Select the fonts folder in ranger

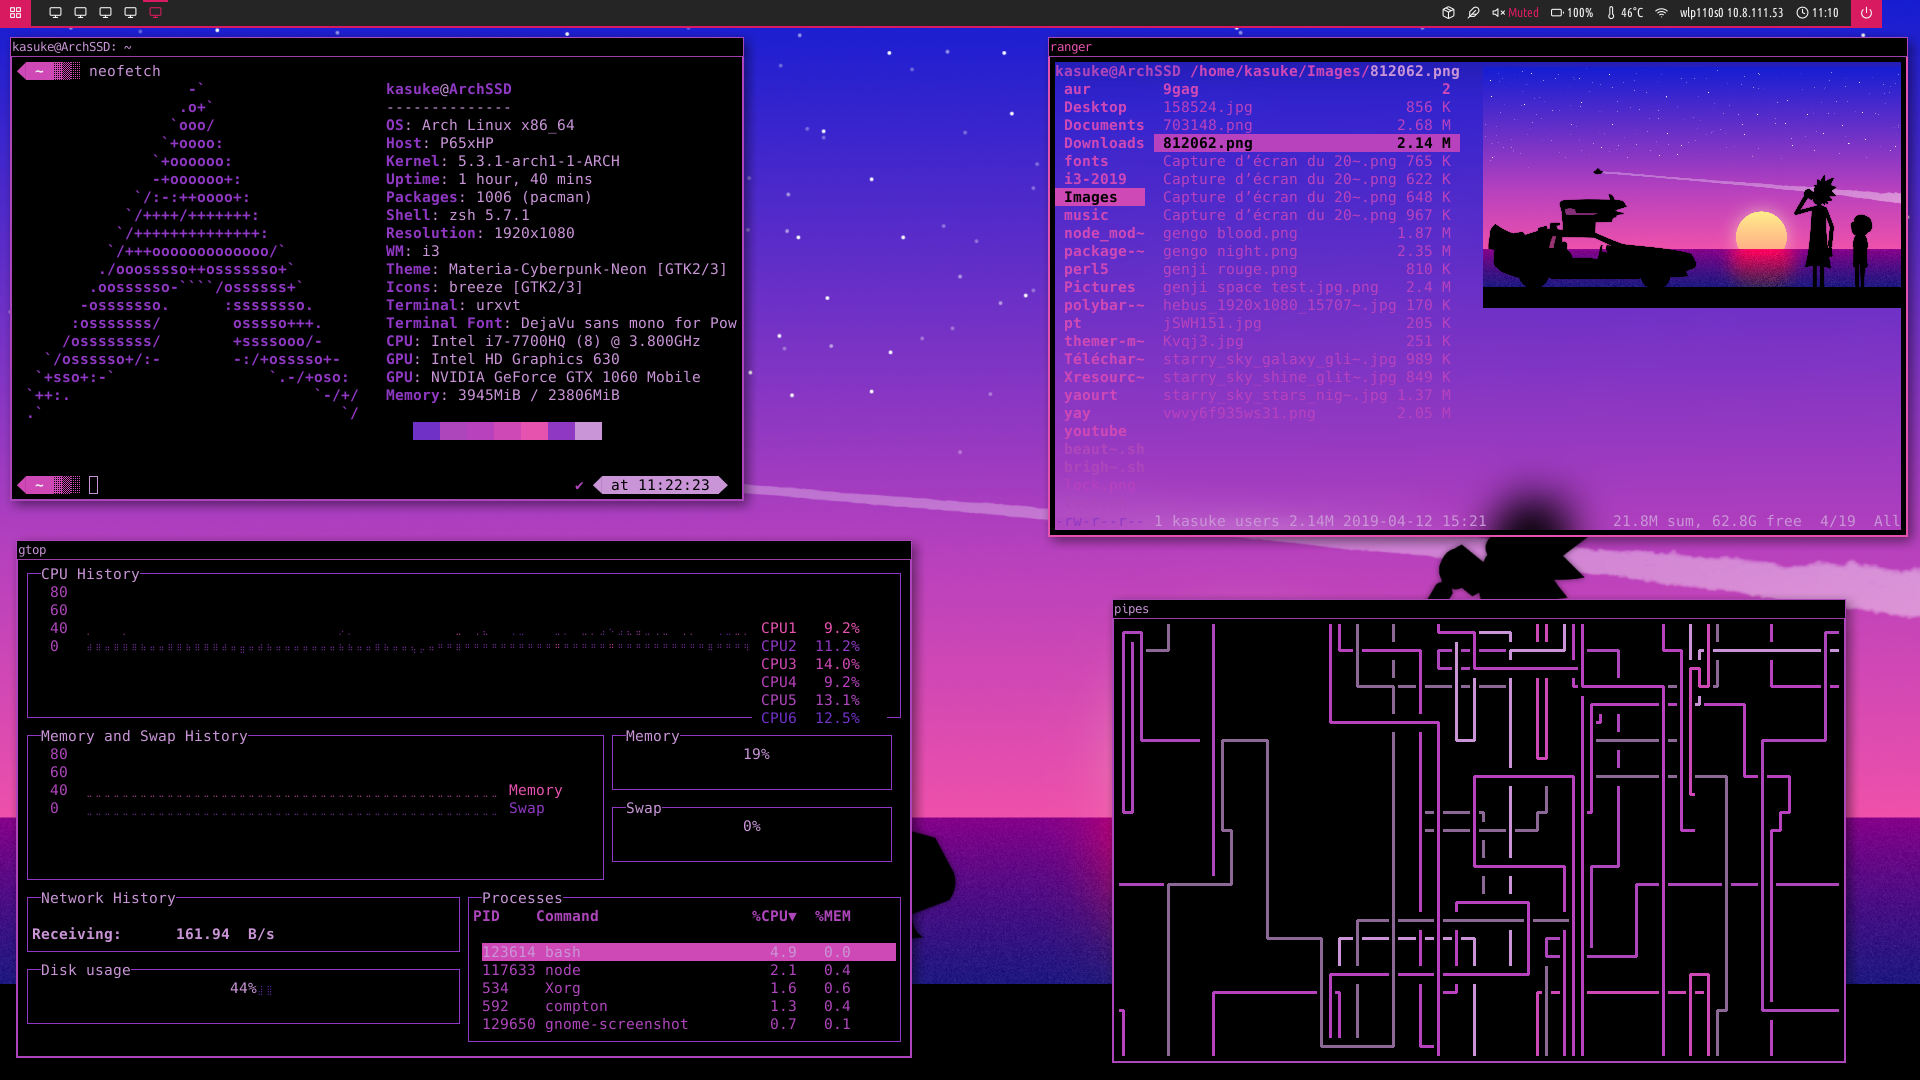click(1086, 161)
